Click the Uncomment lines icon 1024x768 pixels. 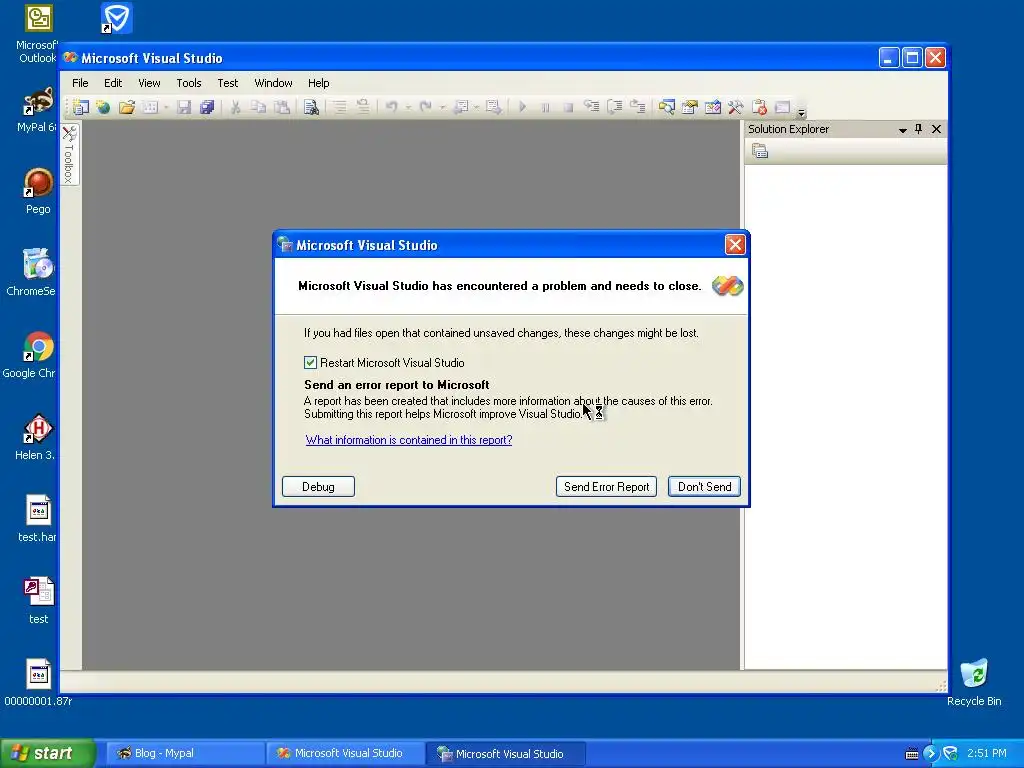pos(362,107)
